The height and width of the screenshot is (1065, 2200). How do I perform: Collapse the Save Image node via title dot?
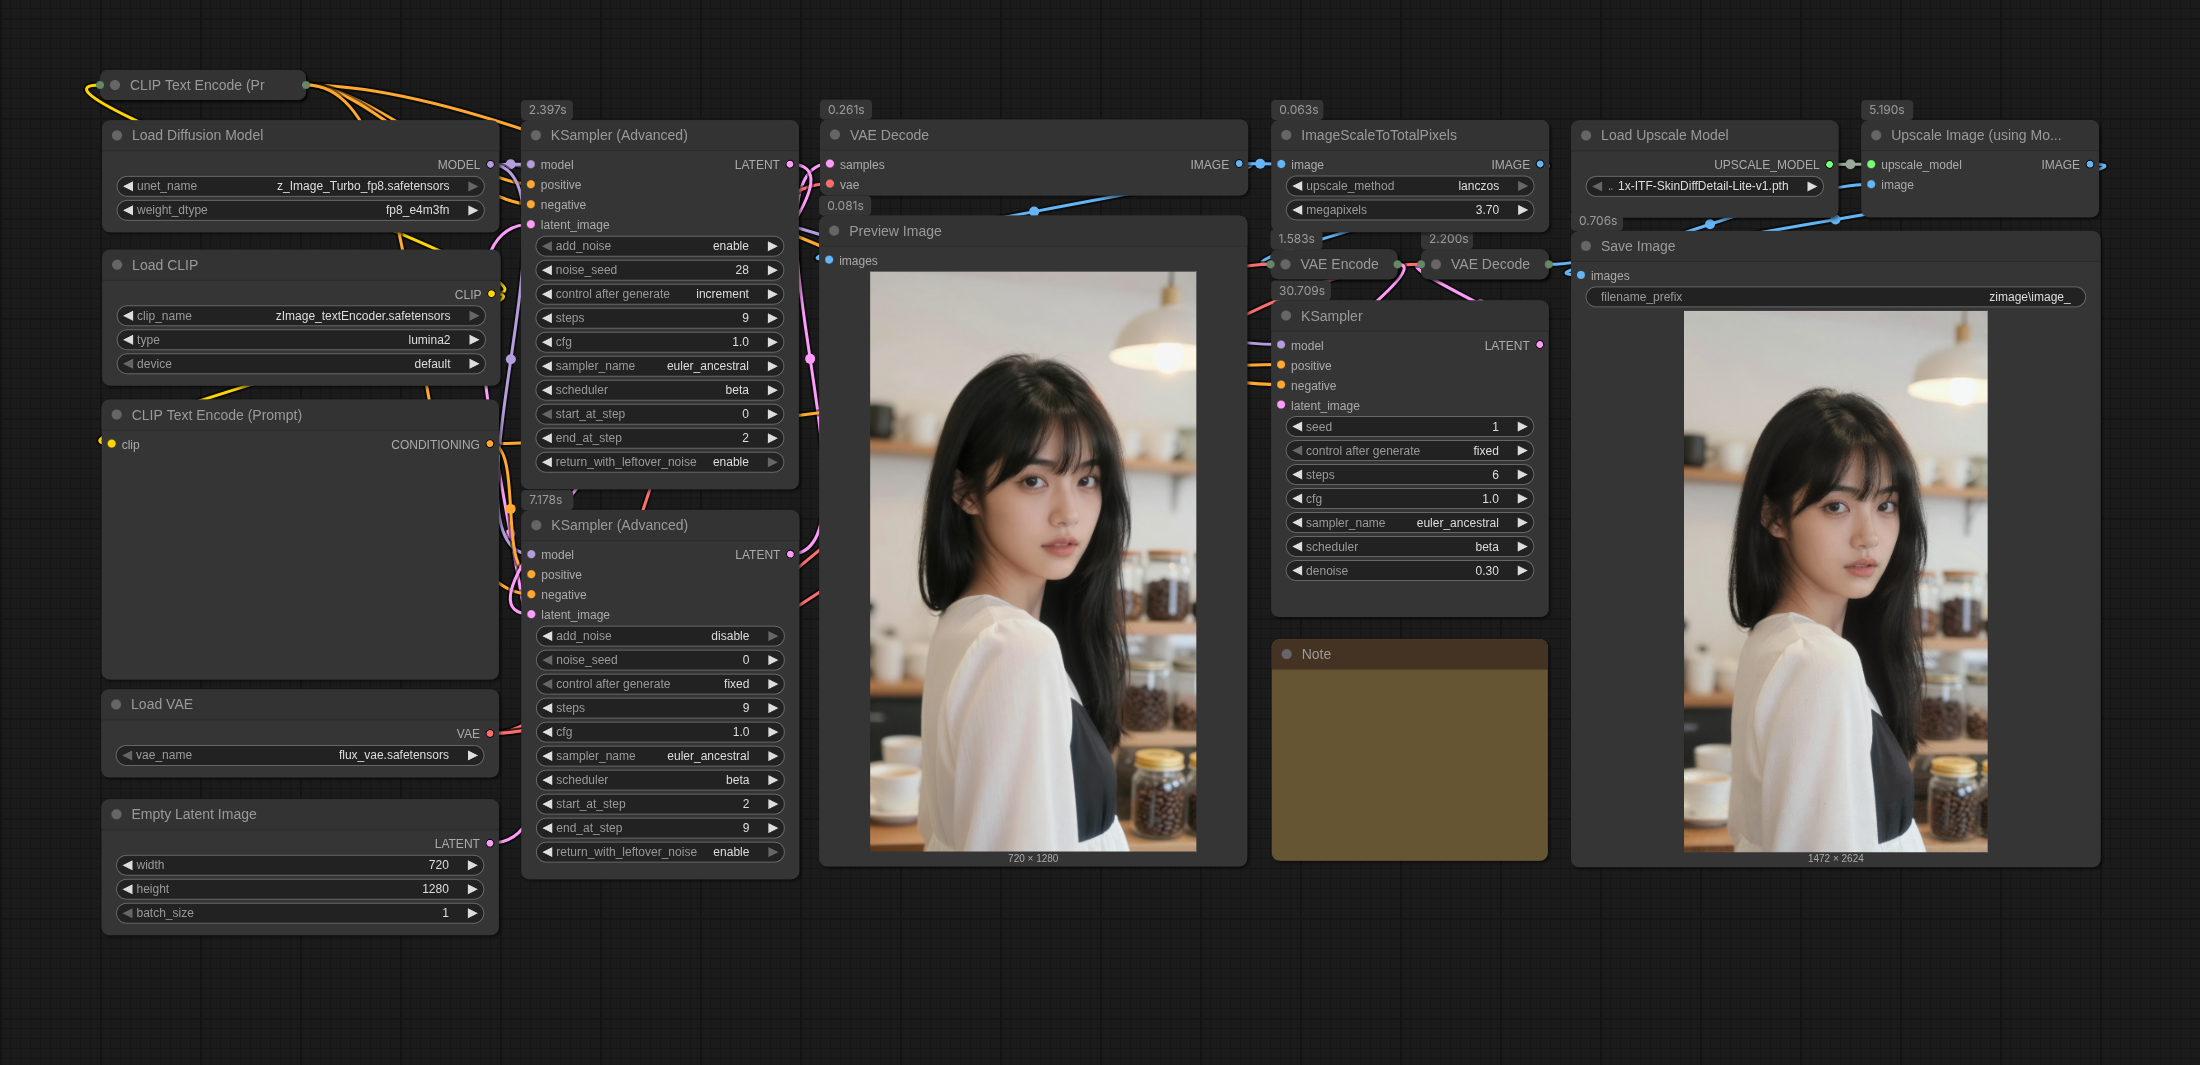[1586, 247]
